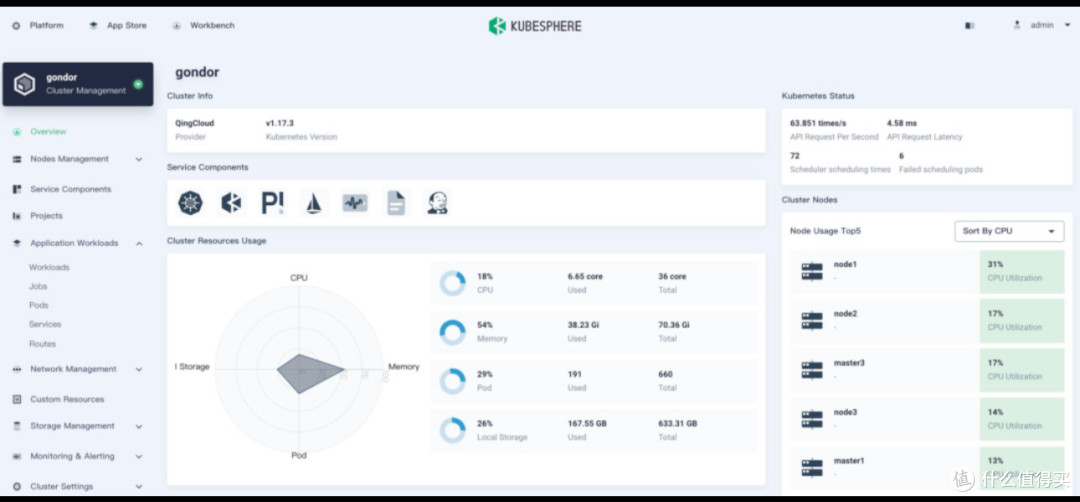Open the Sort By CPU dropdown
This screenshot has width=1080, height=502.
point(1009,231)
